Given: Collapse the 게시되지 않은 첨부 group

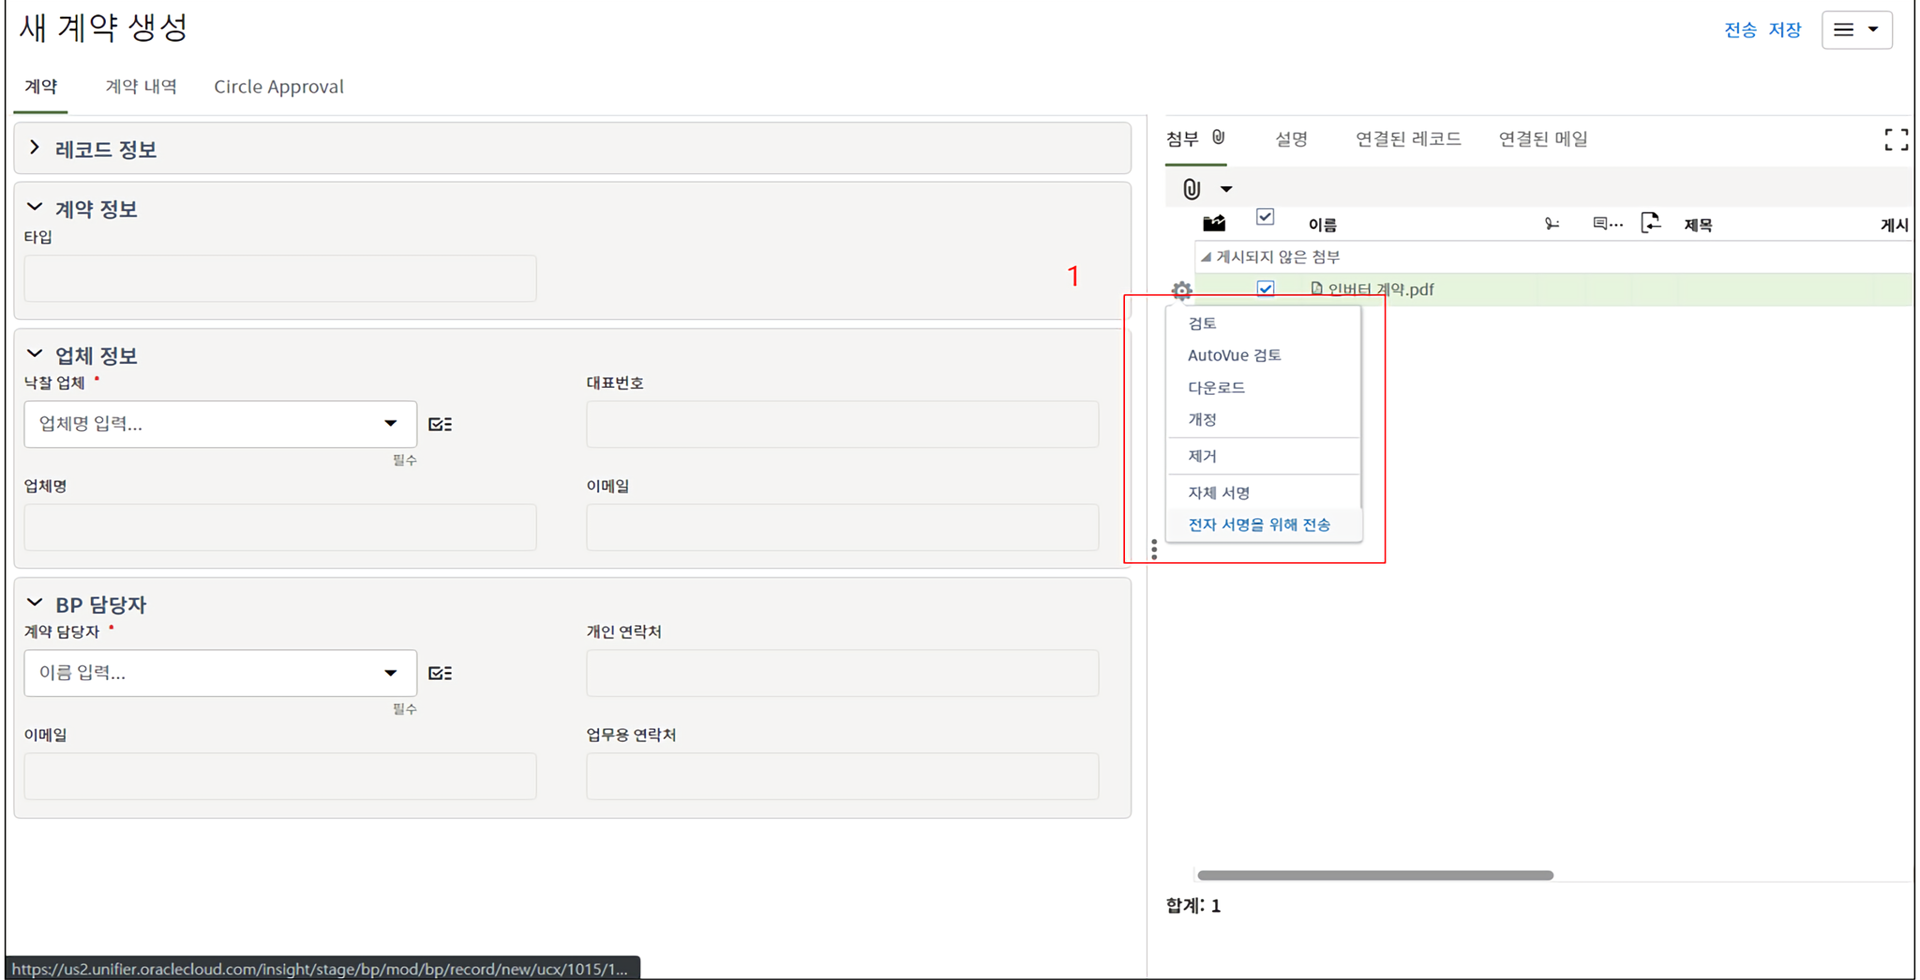Looking at the screenshot, I should point(1206,257).
